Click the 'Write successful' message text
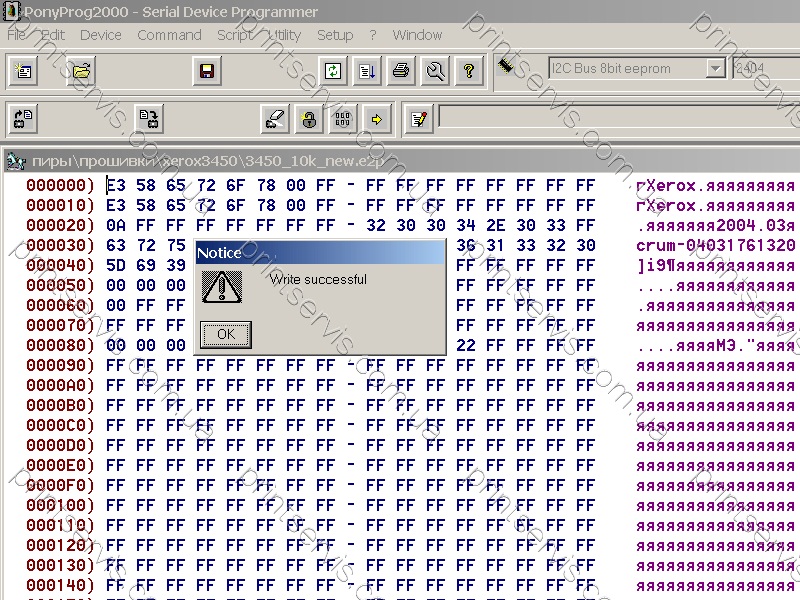 [318, 280]
